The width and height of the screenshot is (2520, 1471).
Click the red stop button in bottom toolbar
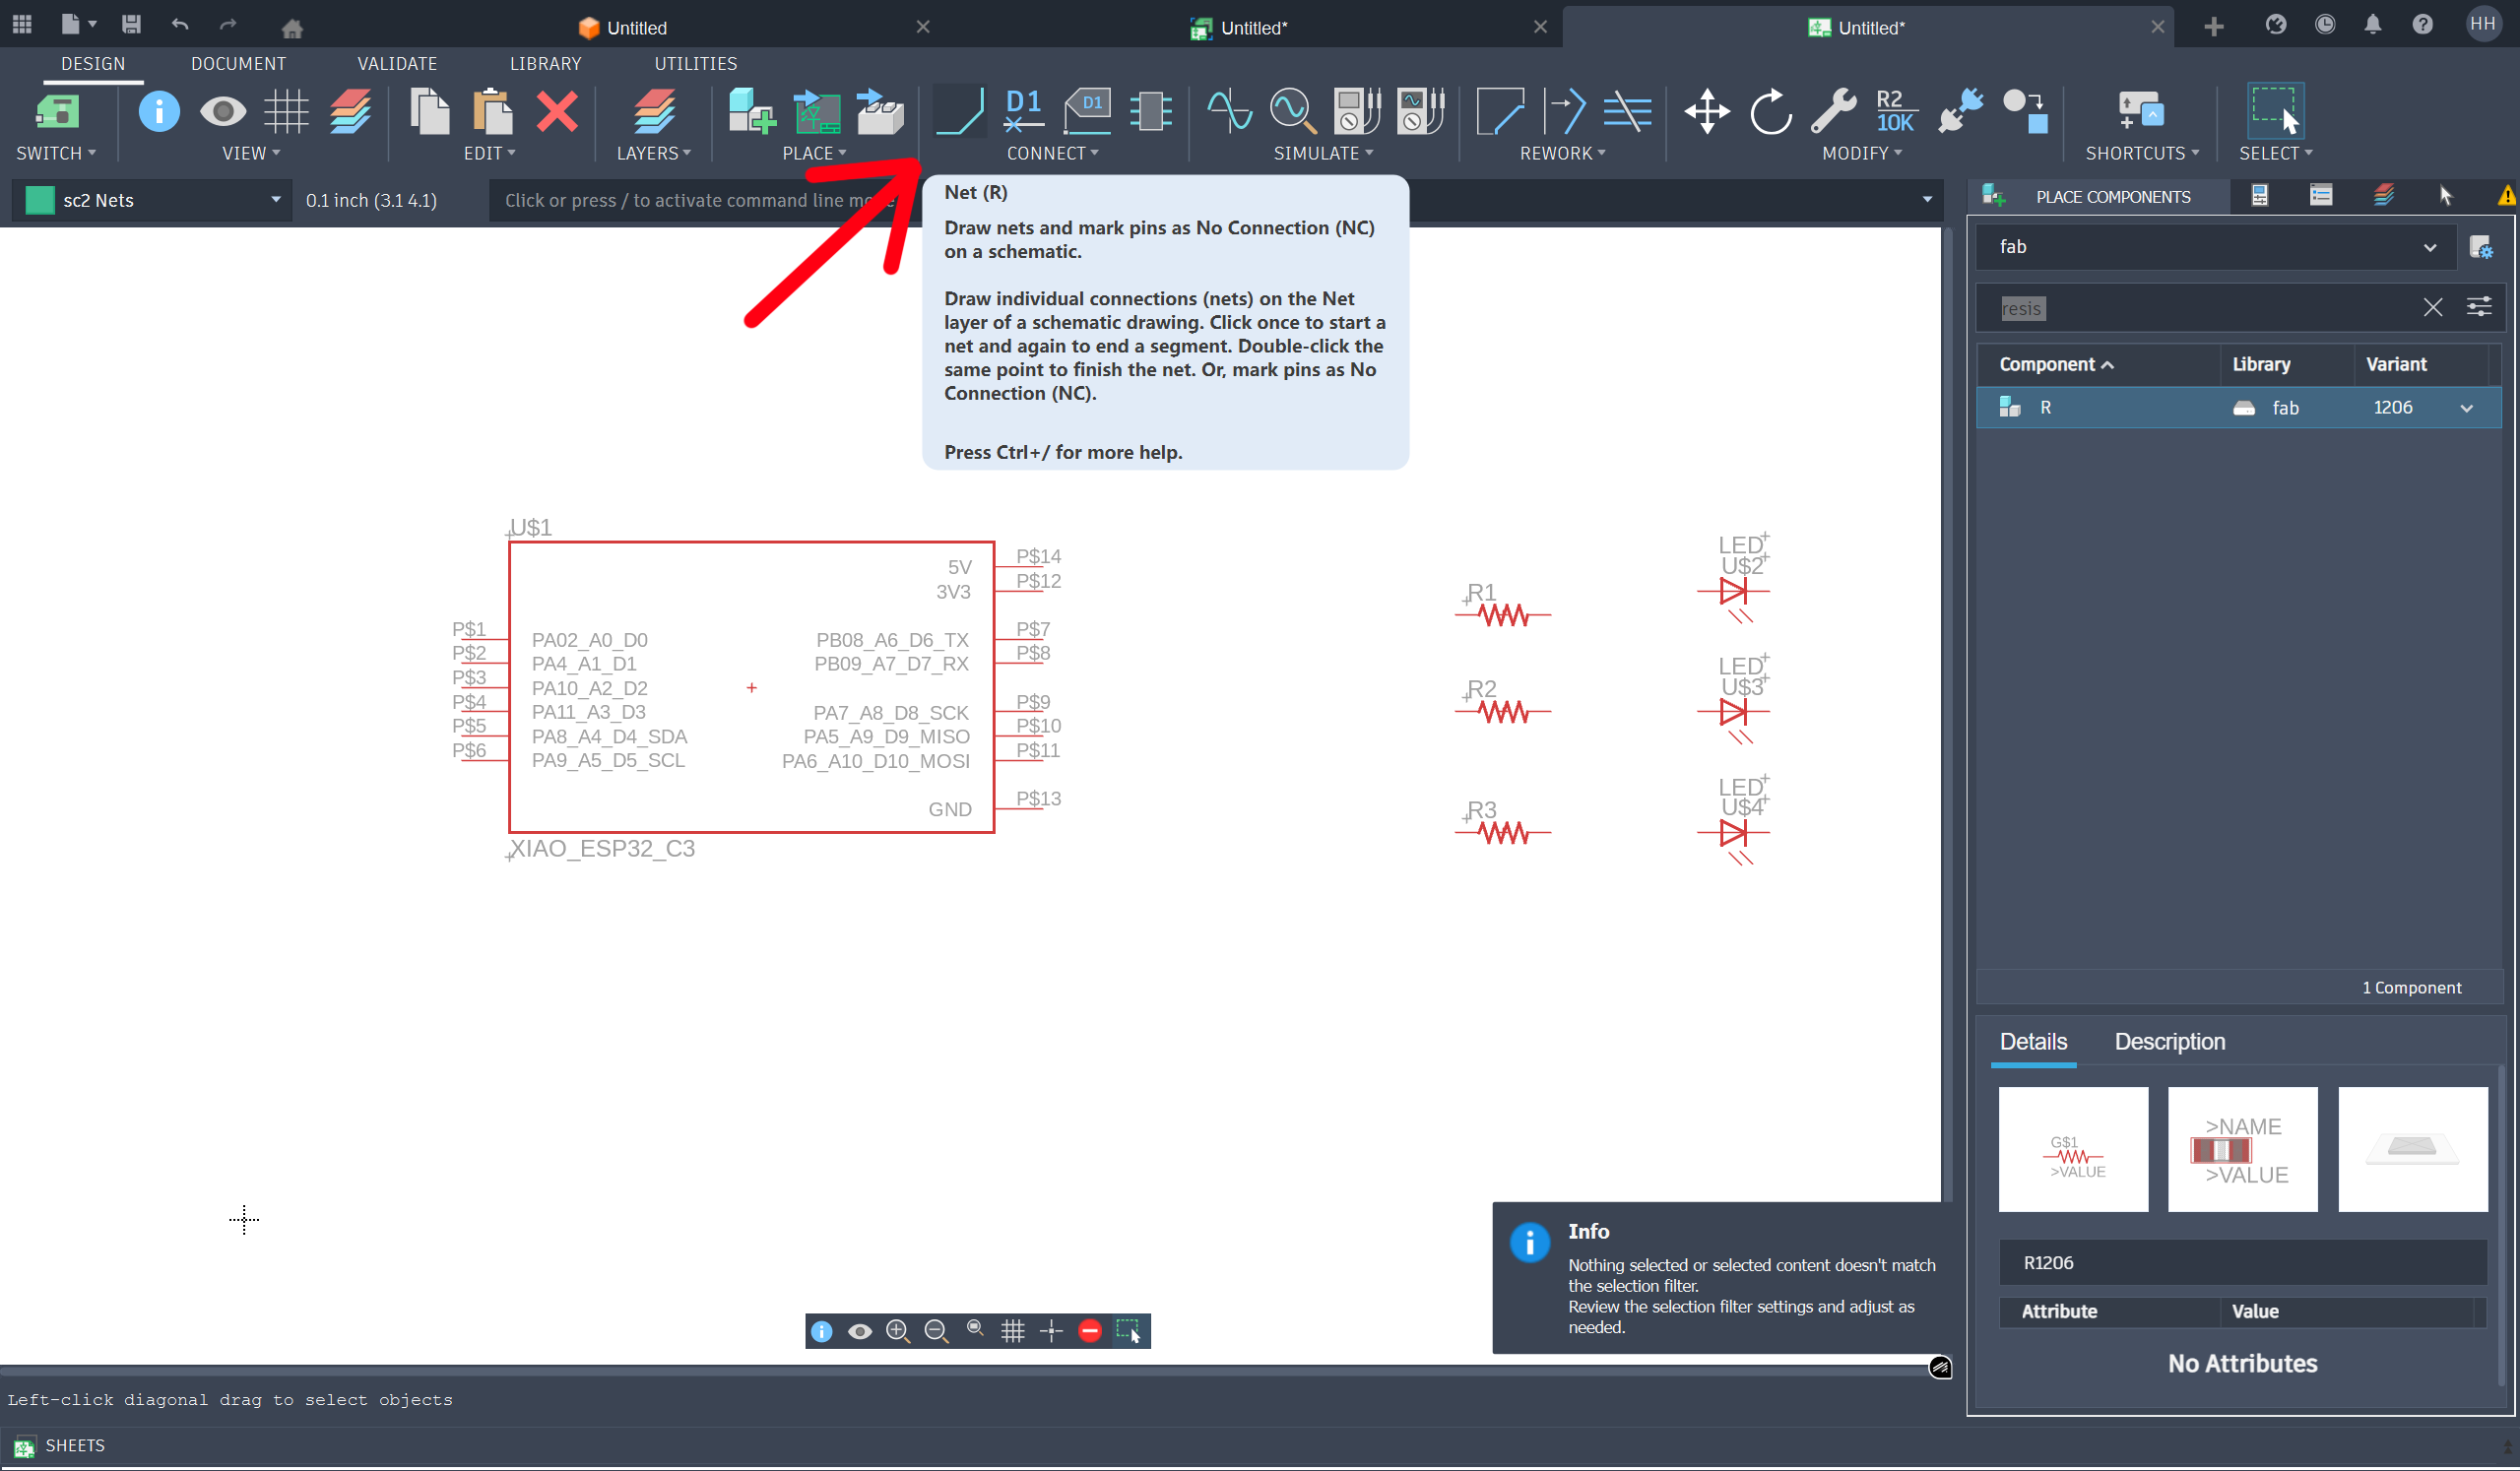click(x=1090, y=1331)
